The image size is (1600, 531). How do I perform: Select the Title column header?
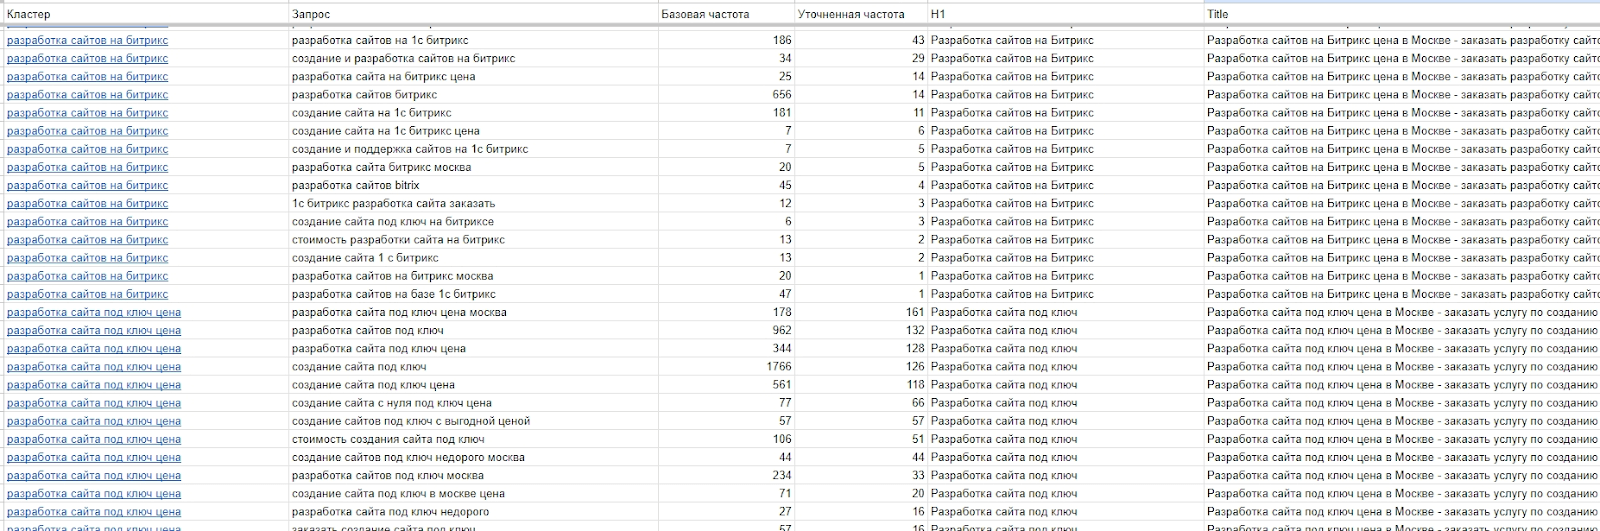pyautogui.click(x=1217, y=14)
